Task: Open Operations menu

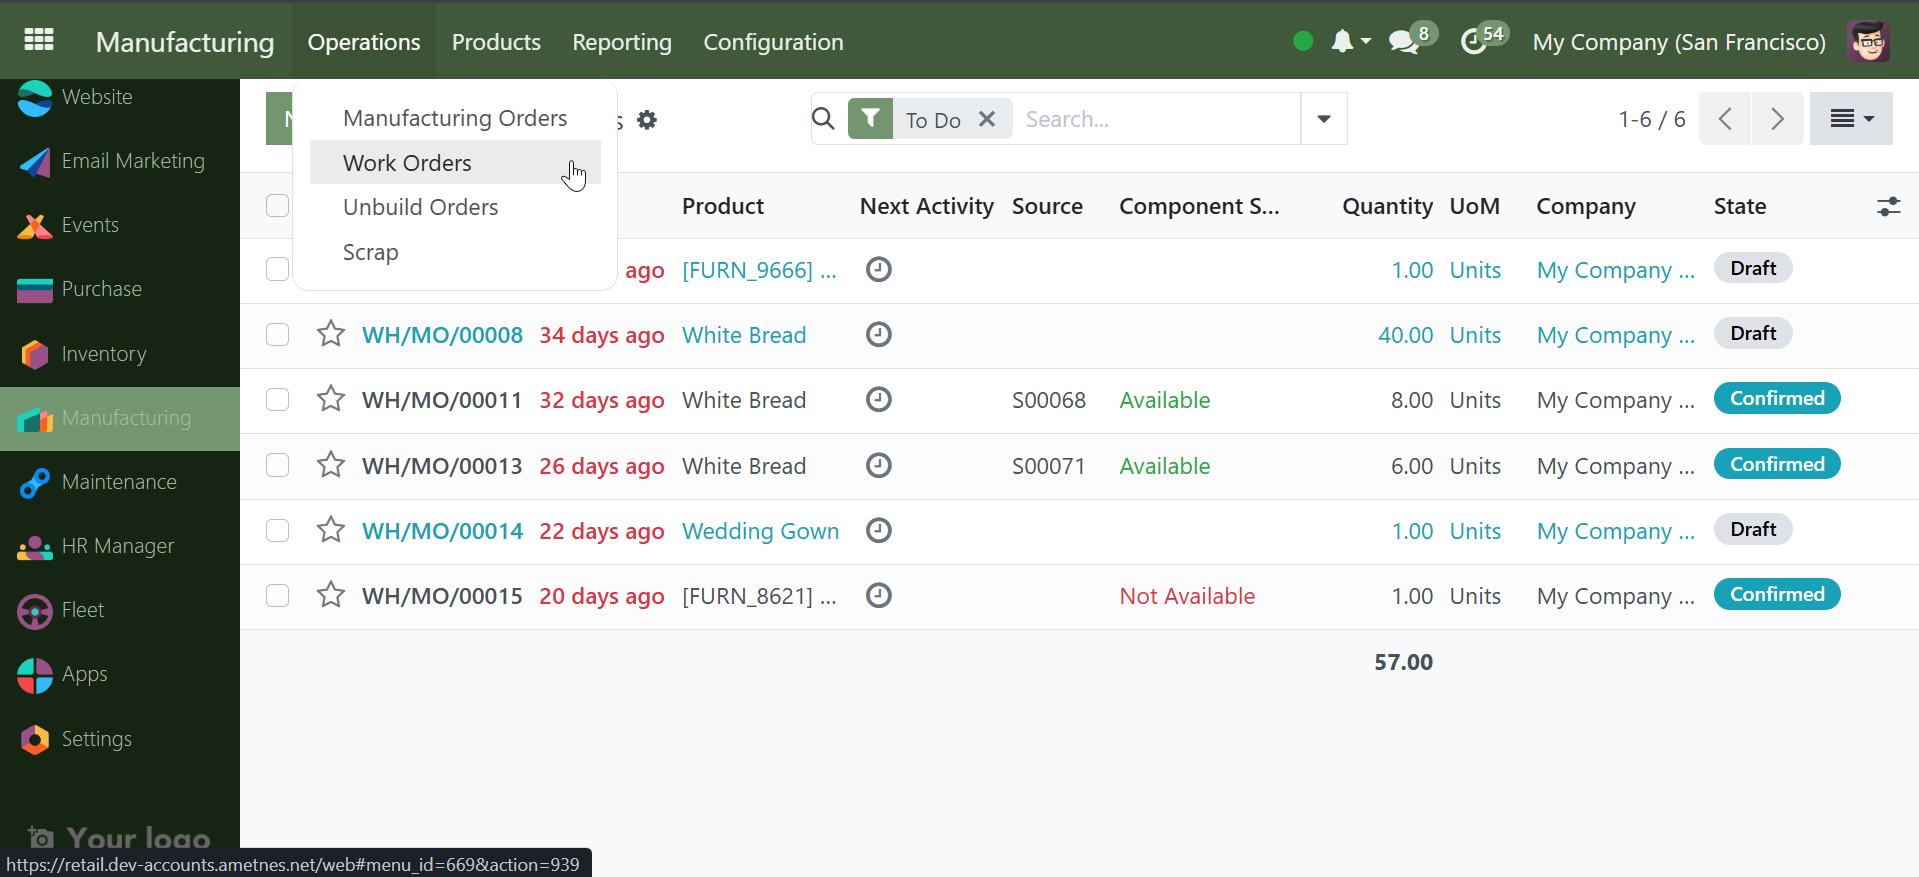Action: (x=364, y=42)
